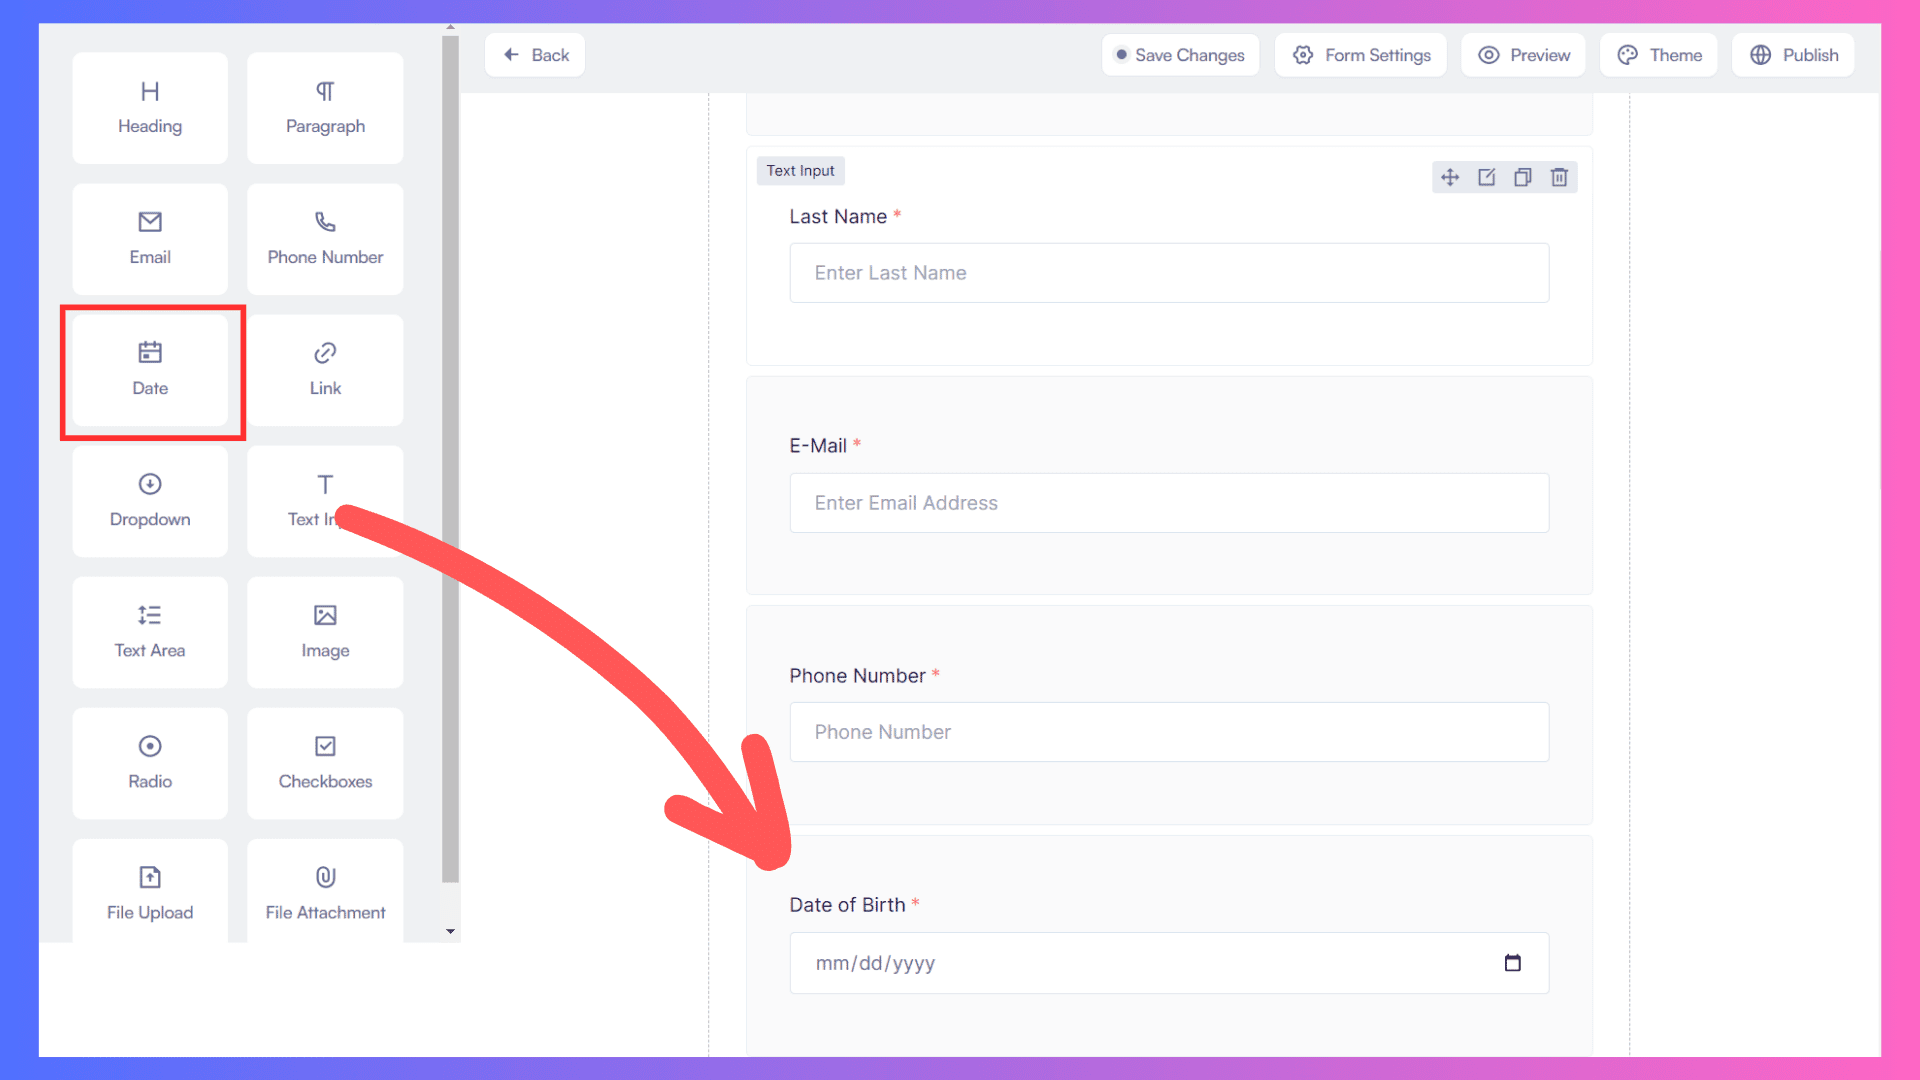Open the Theme options
The image size is (1920, 1080).
[1659, 55]
